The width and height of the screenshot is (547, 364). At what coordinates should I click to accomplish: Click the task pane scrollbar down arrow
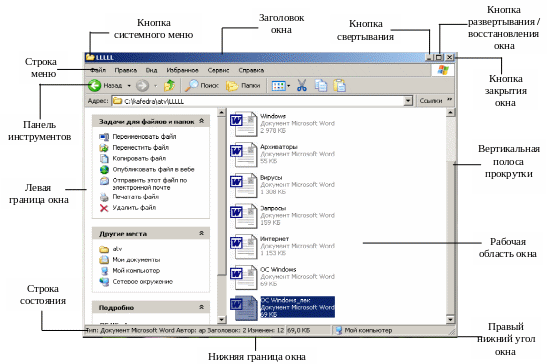click(x=222, y=319)
